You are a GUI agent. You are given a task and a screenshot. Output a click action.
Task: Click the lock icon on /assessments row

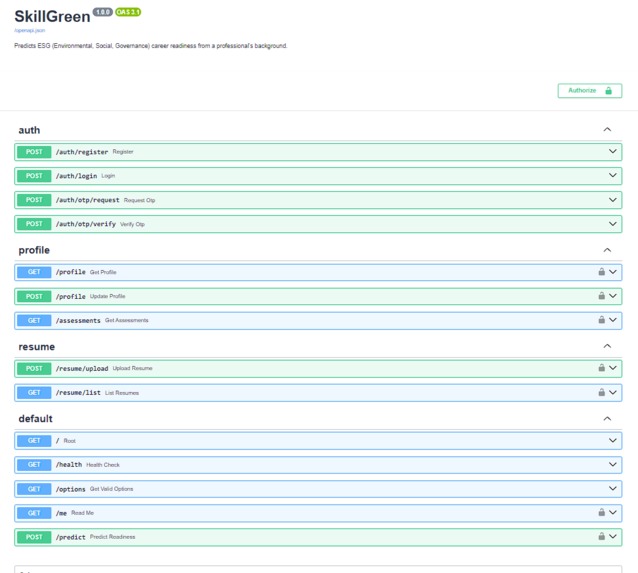[601, 319]
